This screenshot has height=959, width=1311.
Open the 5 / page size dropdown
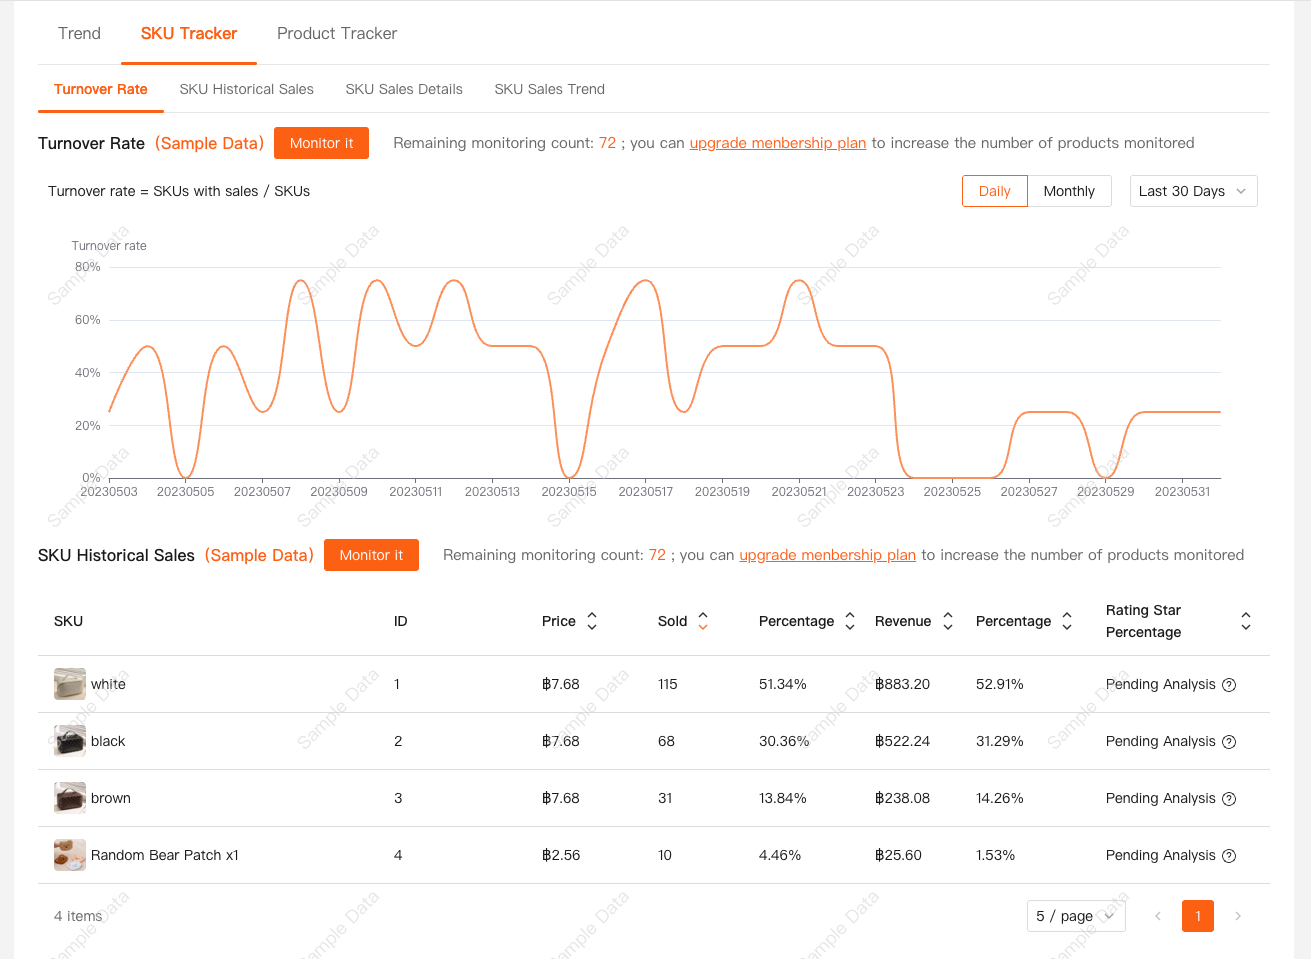tap(1075, 916)
